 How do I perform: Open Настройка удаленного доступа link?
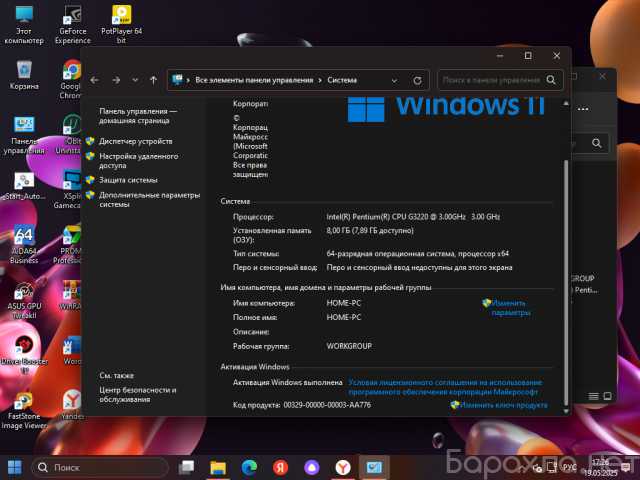coord(138,161)
